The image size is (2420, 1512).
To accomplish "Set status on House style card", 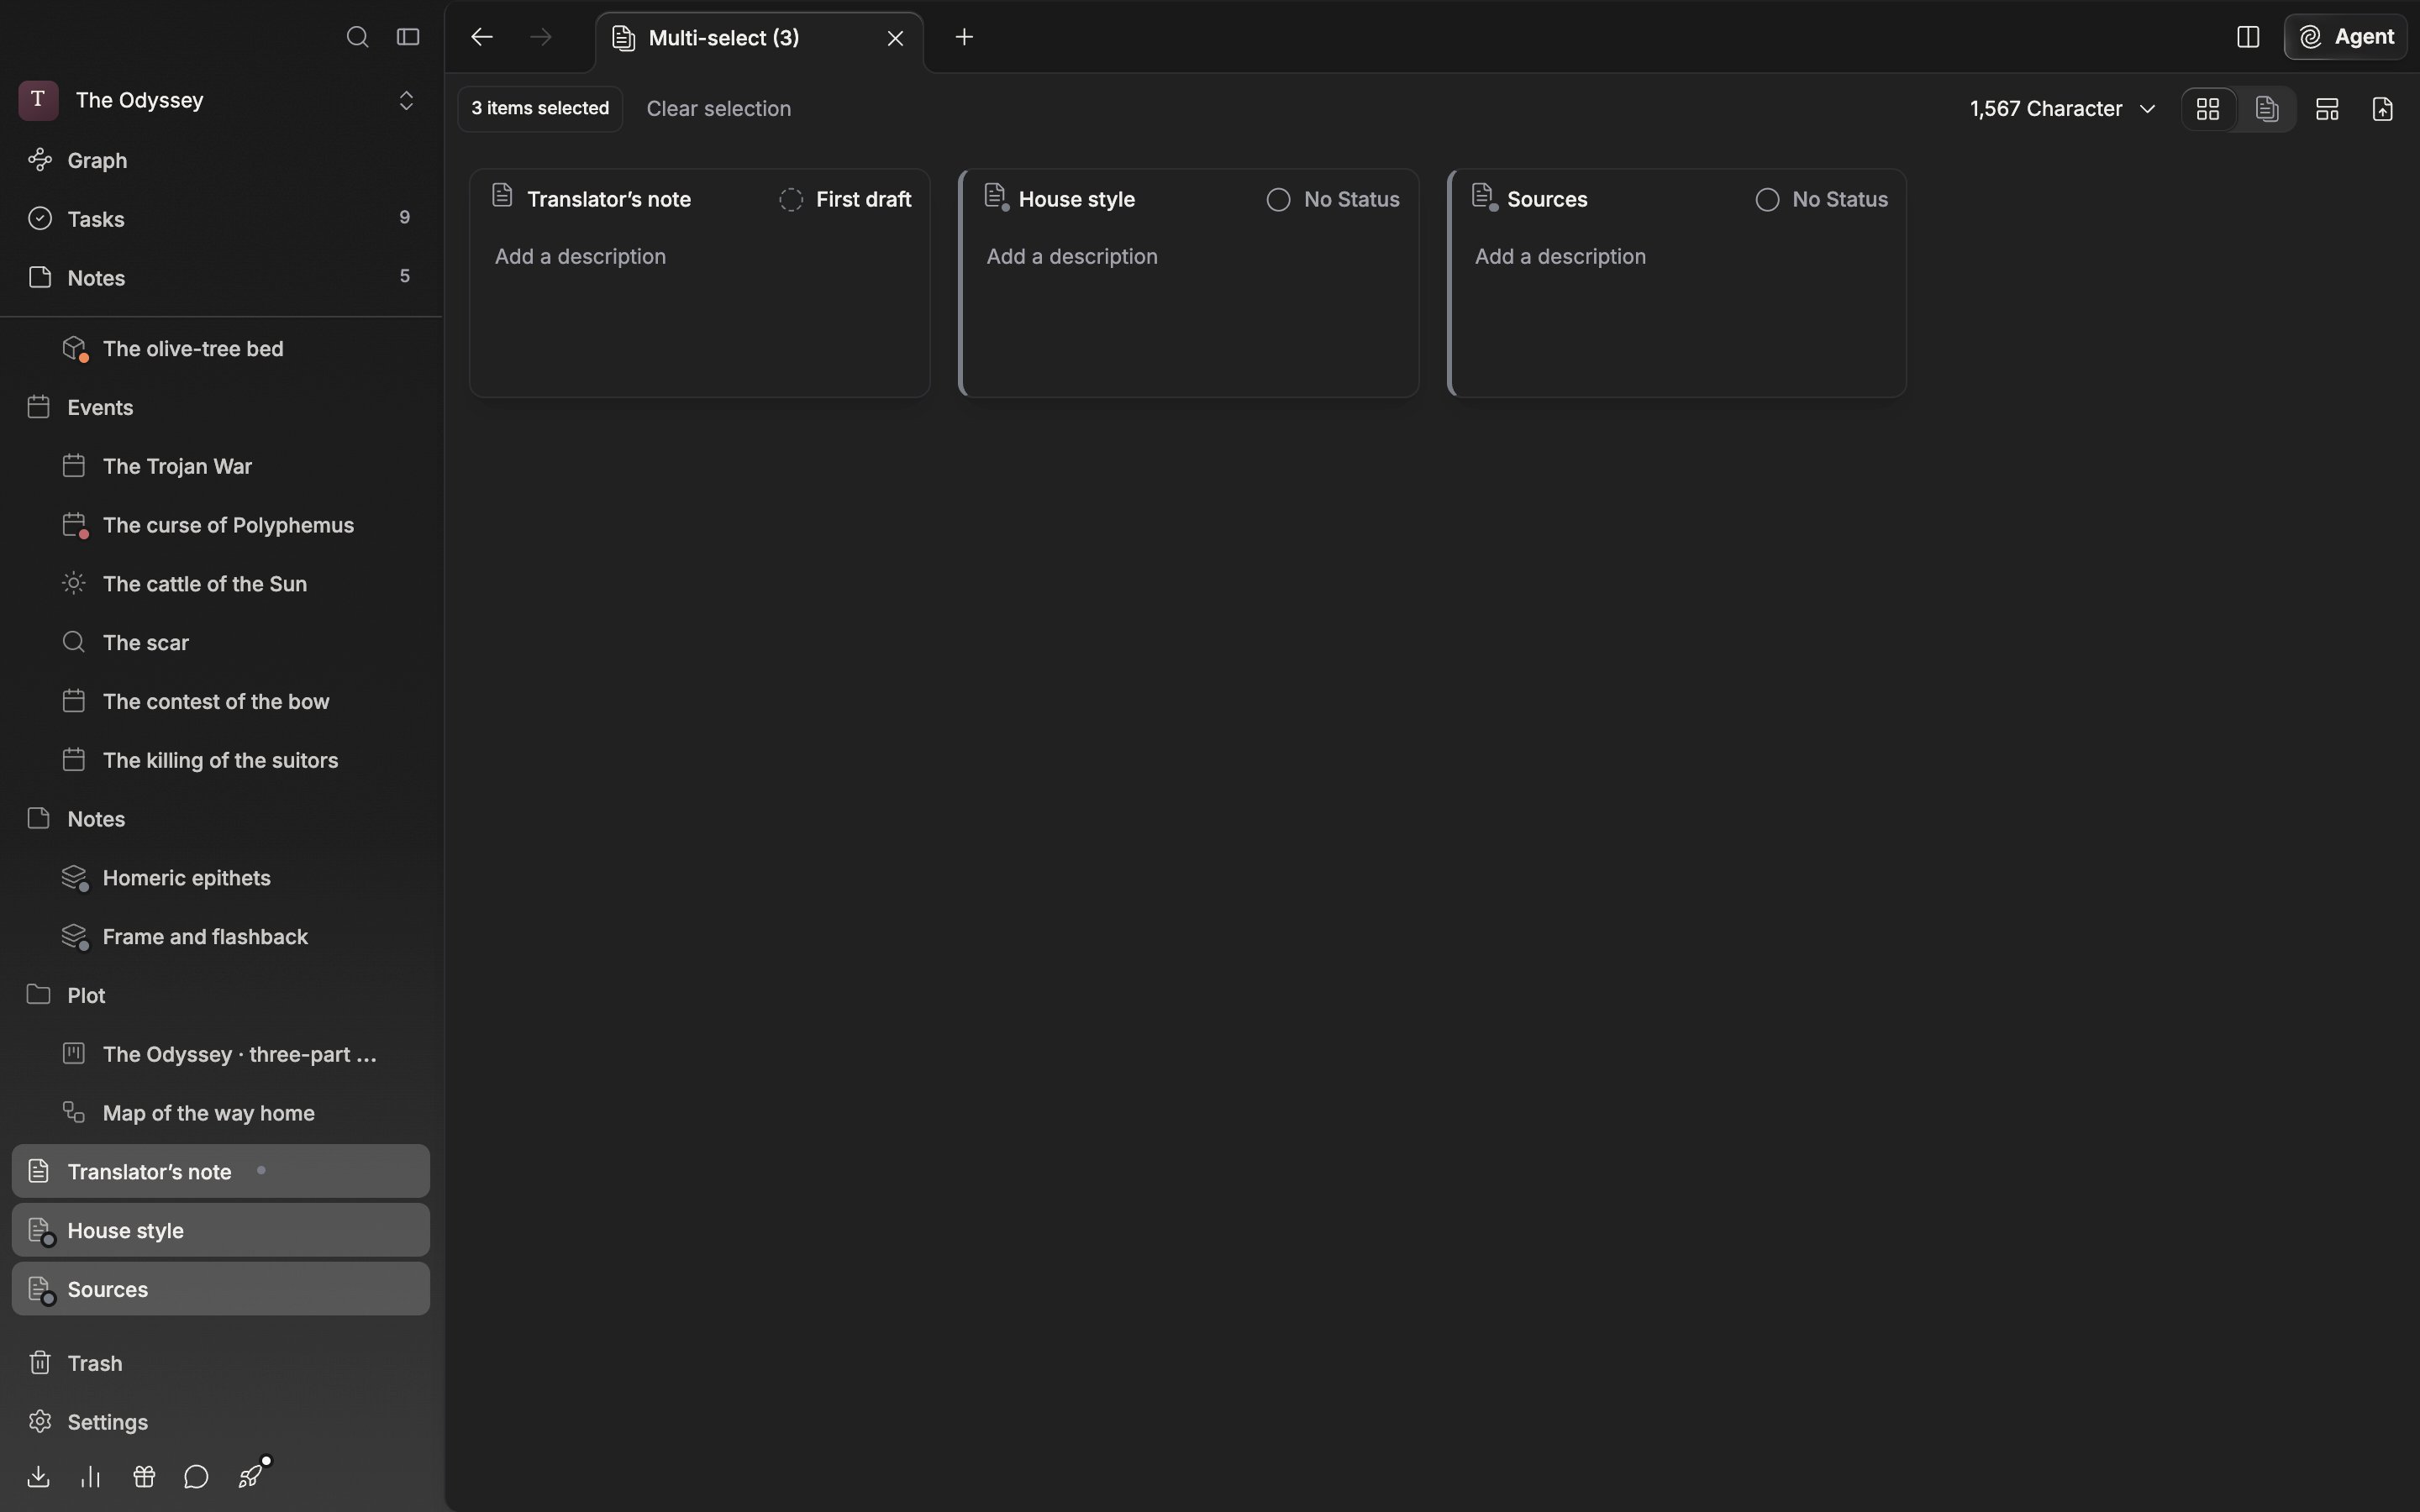I will [x=1333, y=200].
